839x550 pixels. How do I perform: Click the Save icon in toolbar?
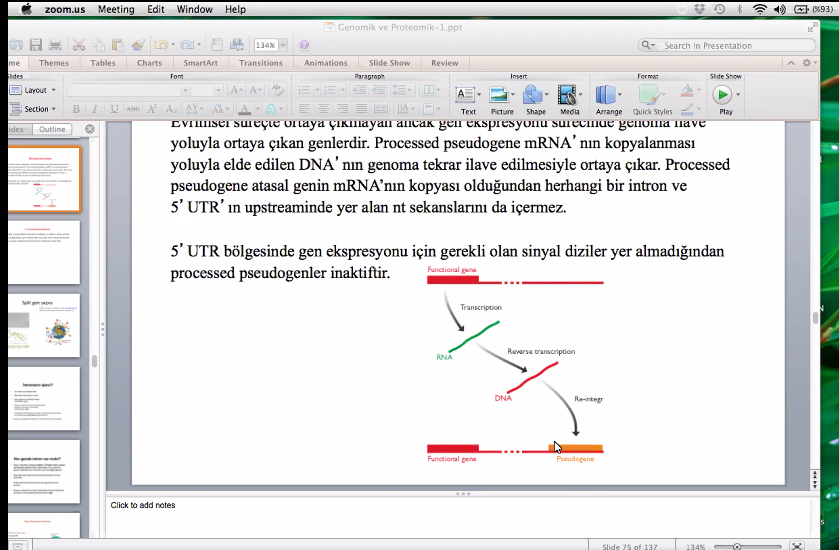[x=35, y=45]
